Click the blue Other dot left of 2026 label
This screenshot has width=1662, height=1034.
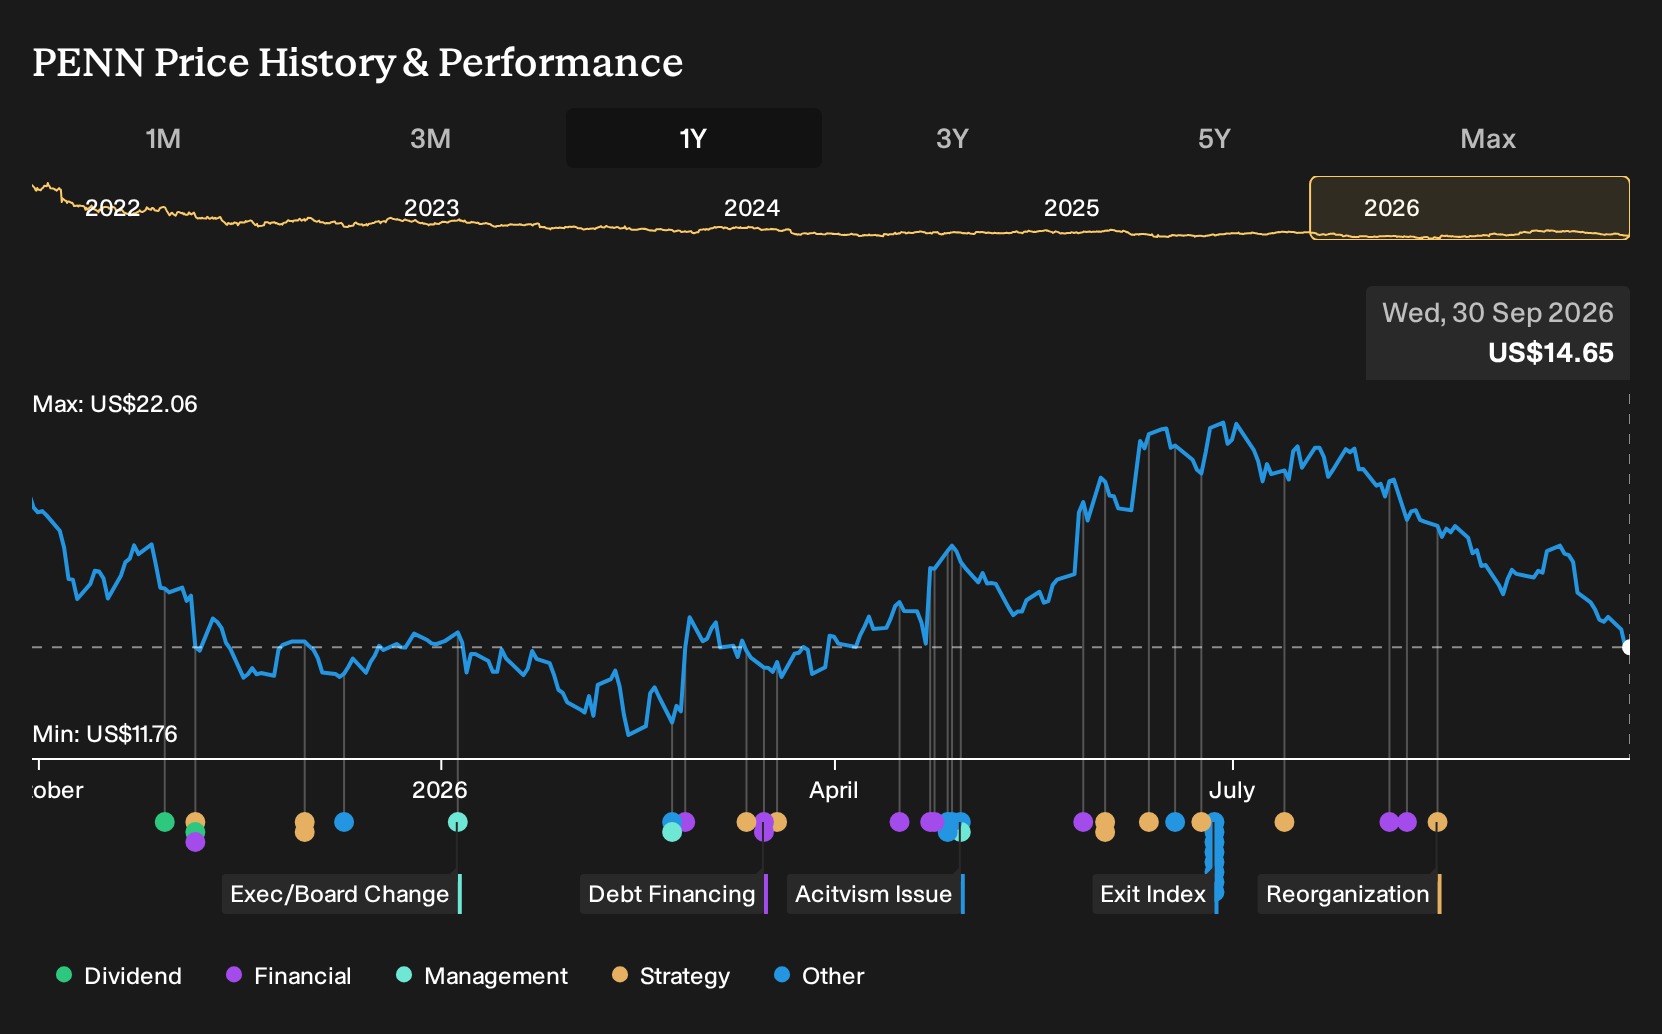click(x=344, y=822)
